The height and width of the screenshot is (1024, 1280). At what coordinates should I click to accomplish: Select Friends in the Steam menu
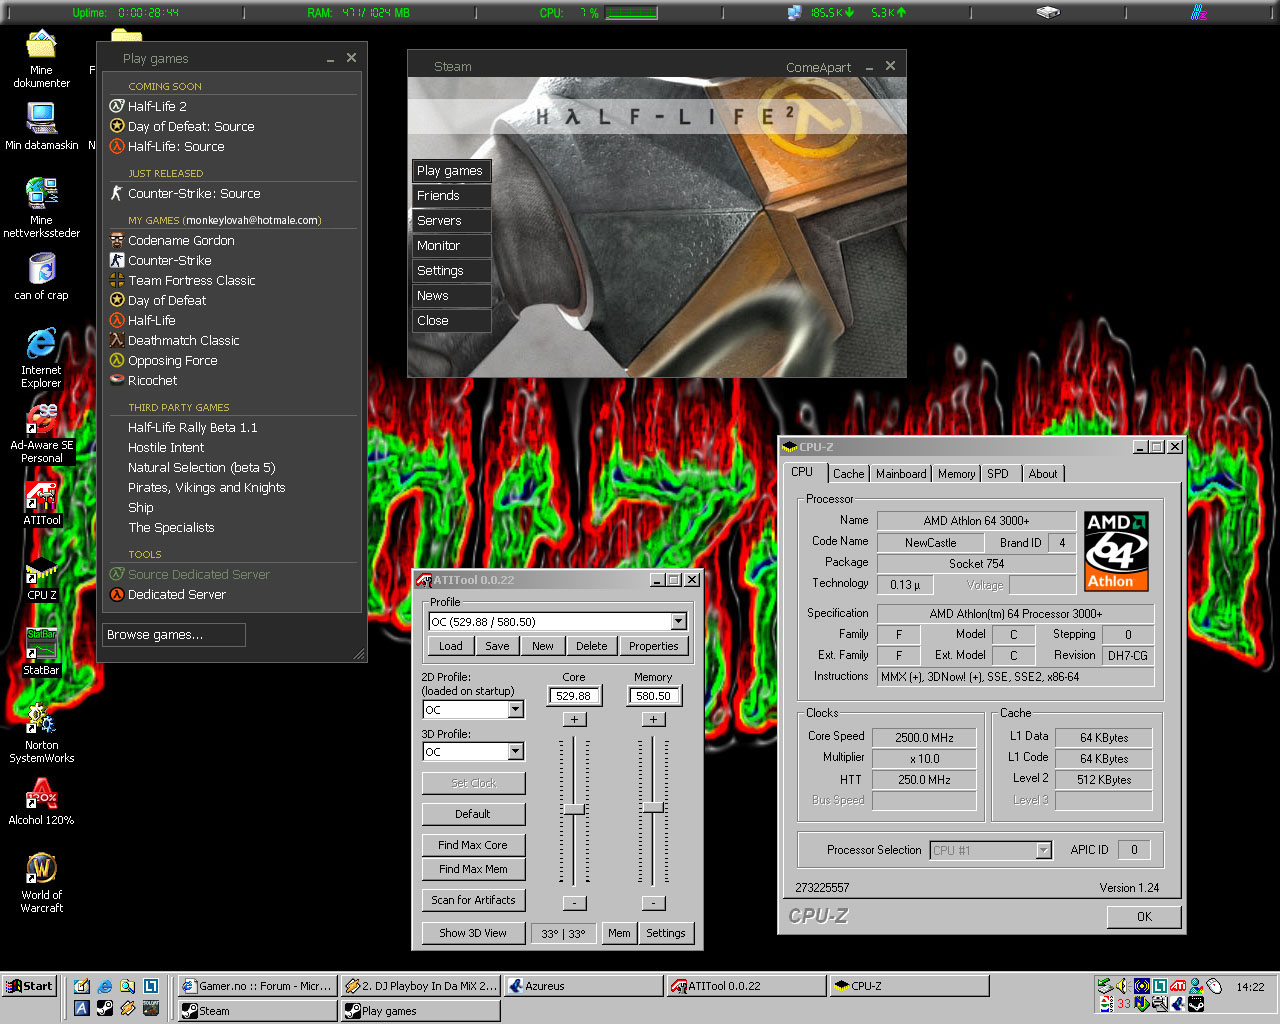click(x=451, y=196)
